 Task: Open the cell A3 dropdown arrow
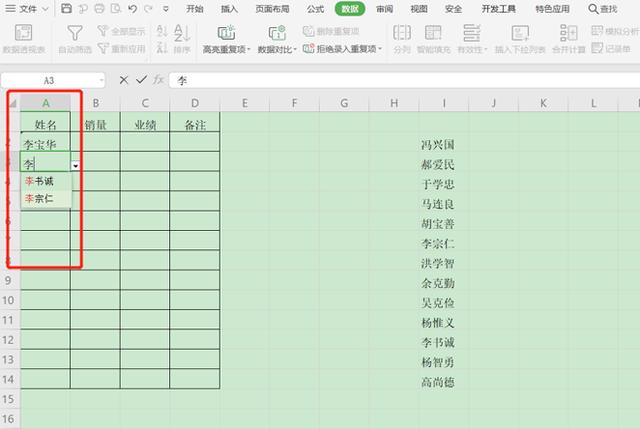point(76,166)
